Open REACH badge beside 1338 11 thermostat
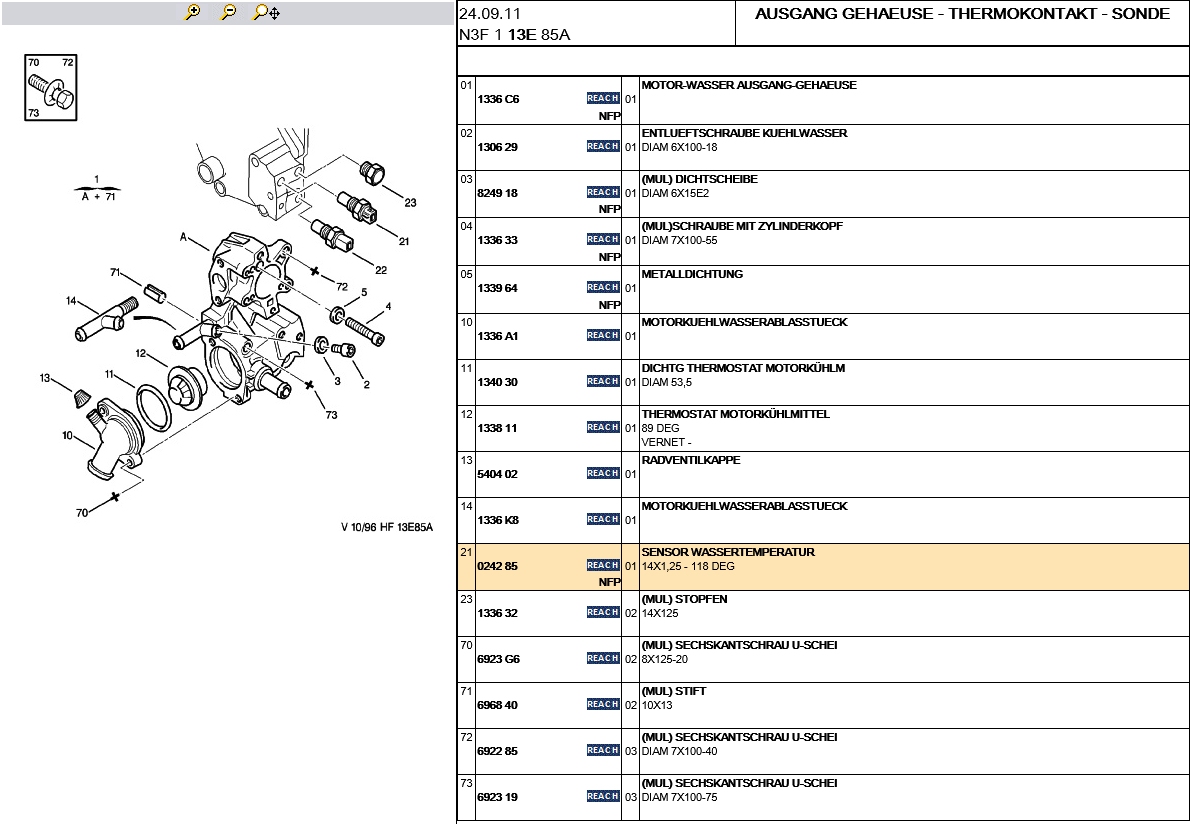Image resolution: width=1190 pixels, height=834 pixels. (602, 427)
